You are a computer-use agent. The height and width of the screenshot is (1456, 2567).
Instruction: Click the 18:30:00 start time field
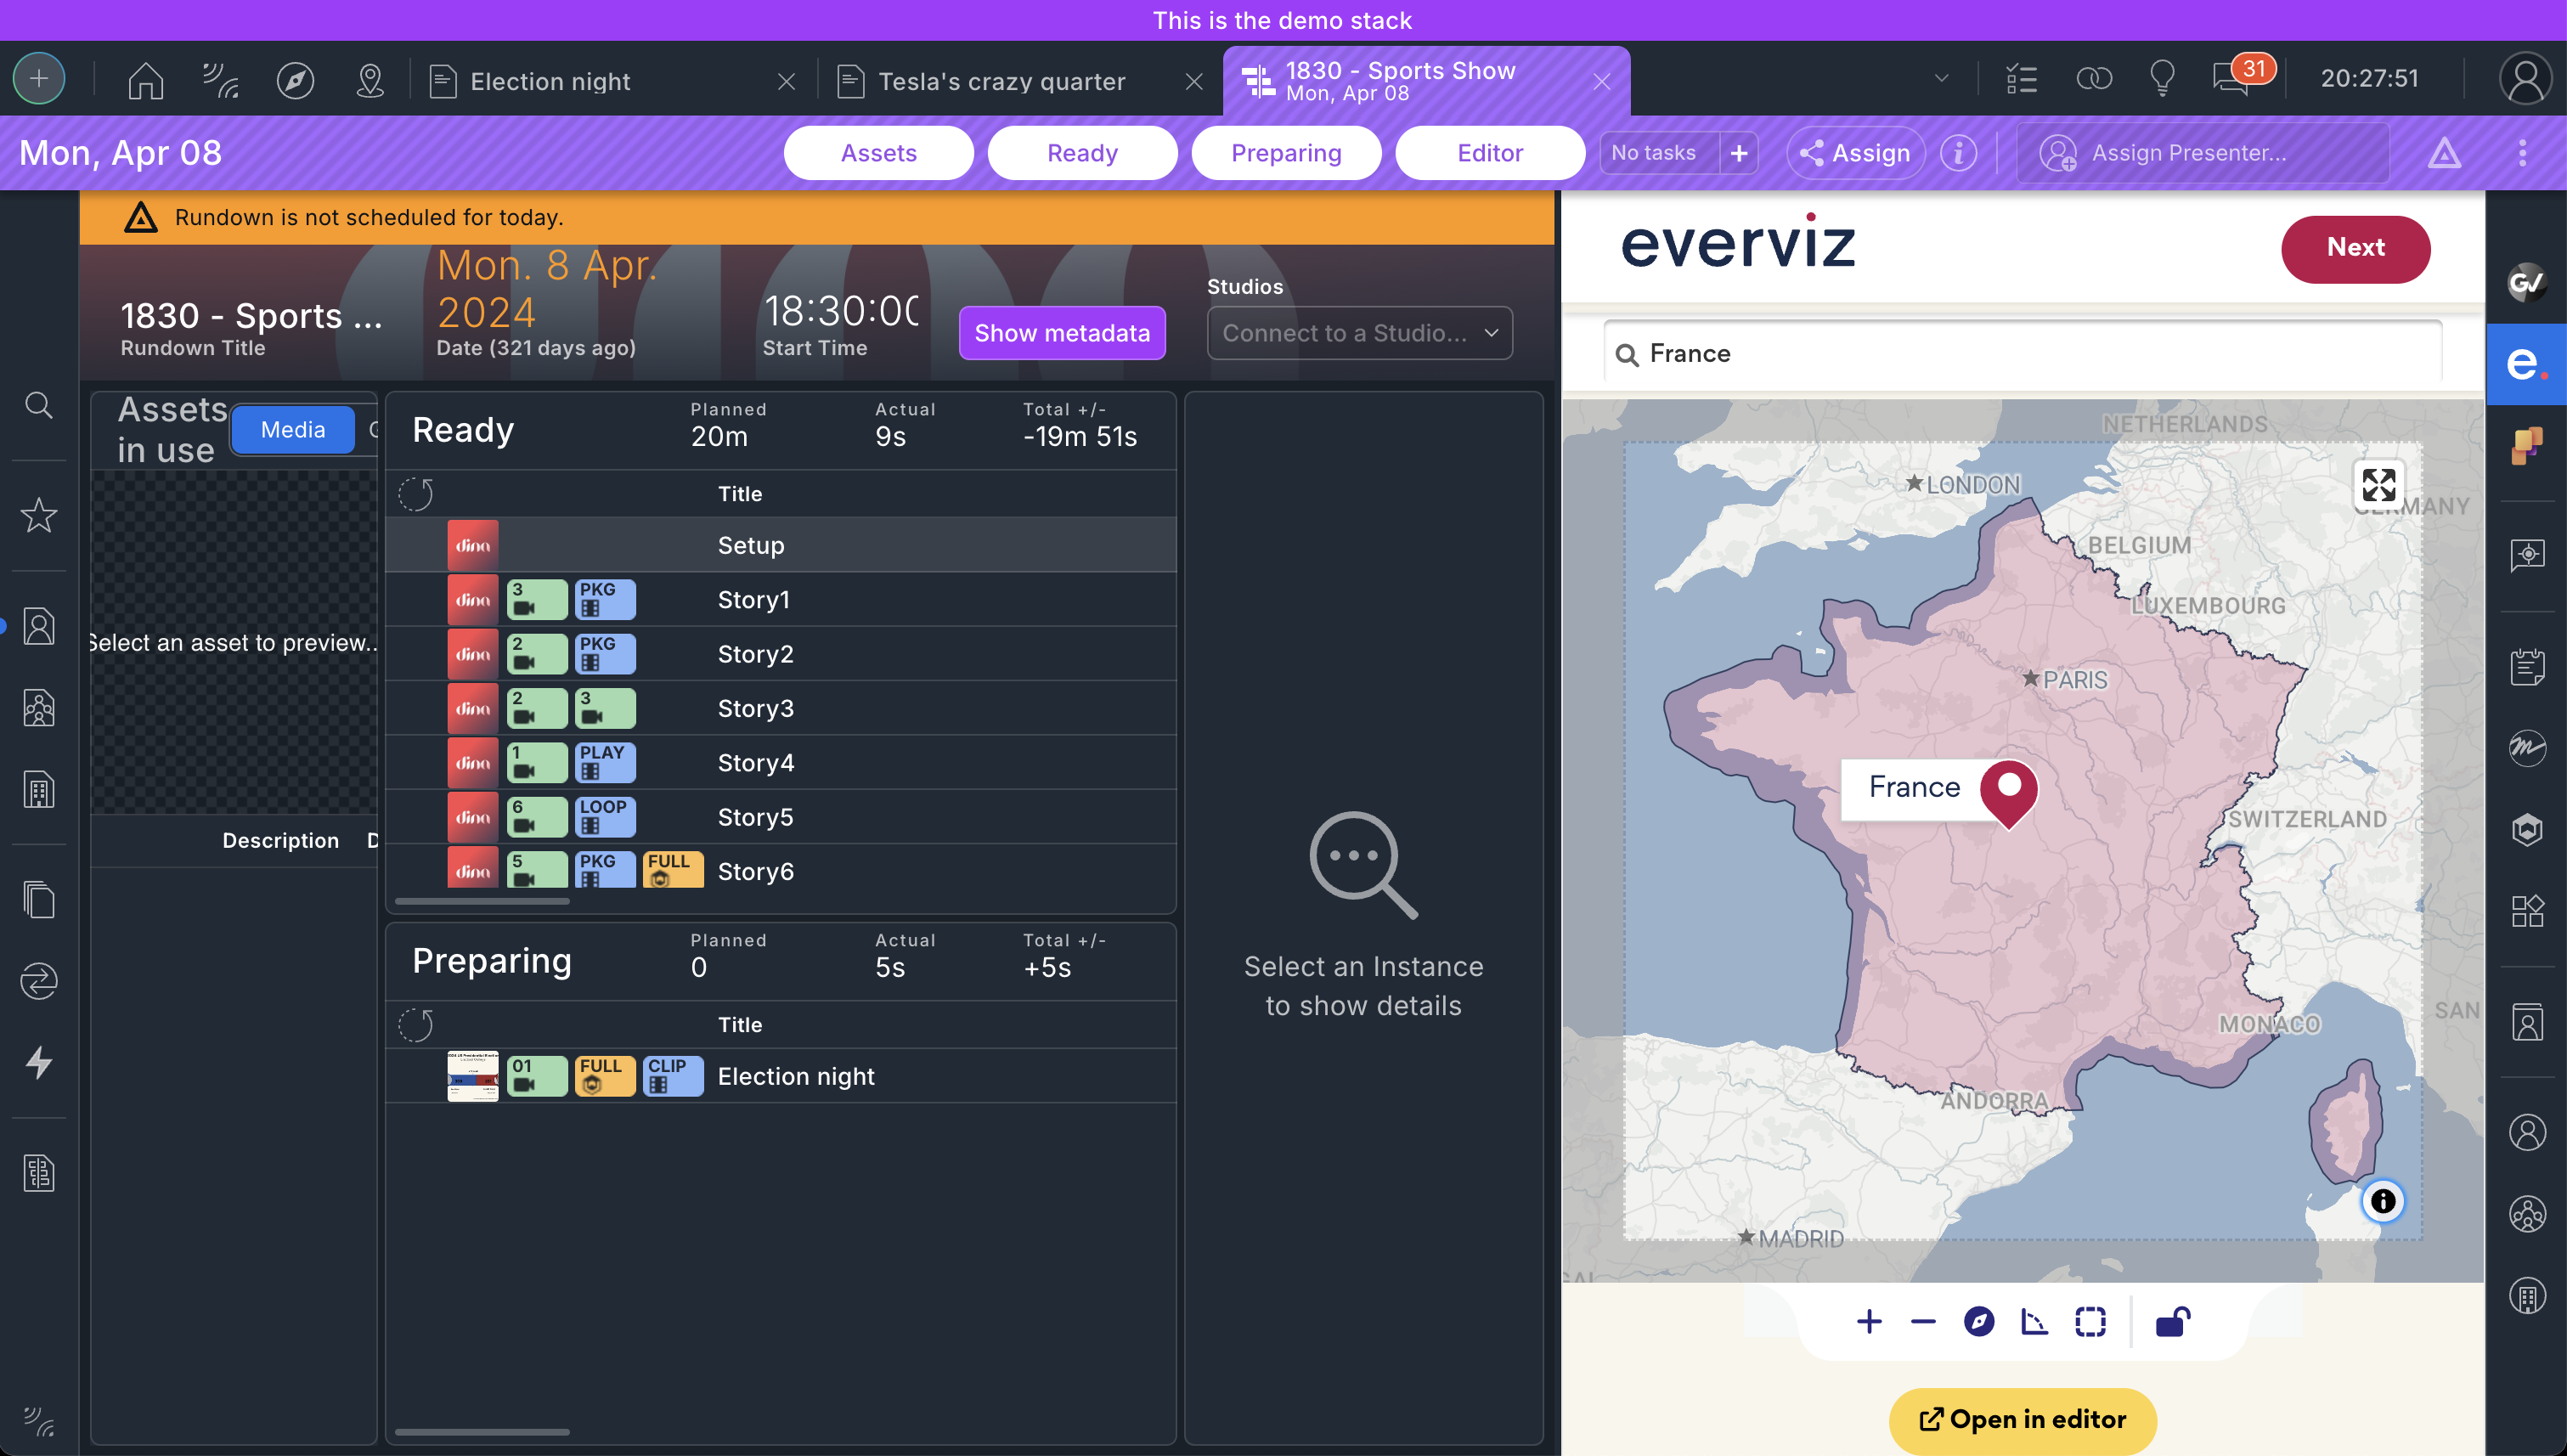(x=841, y=311)
